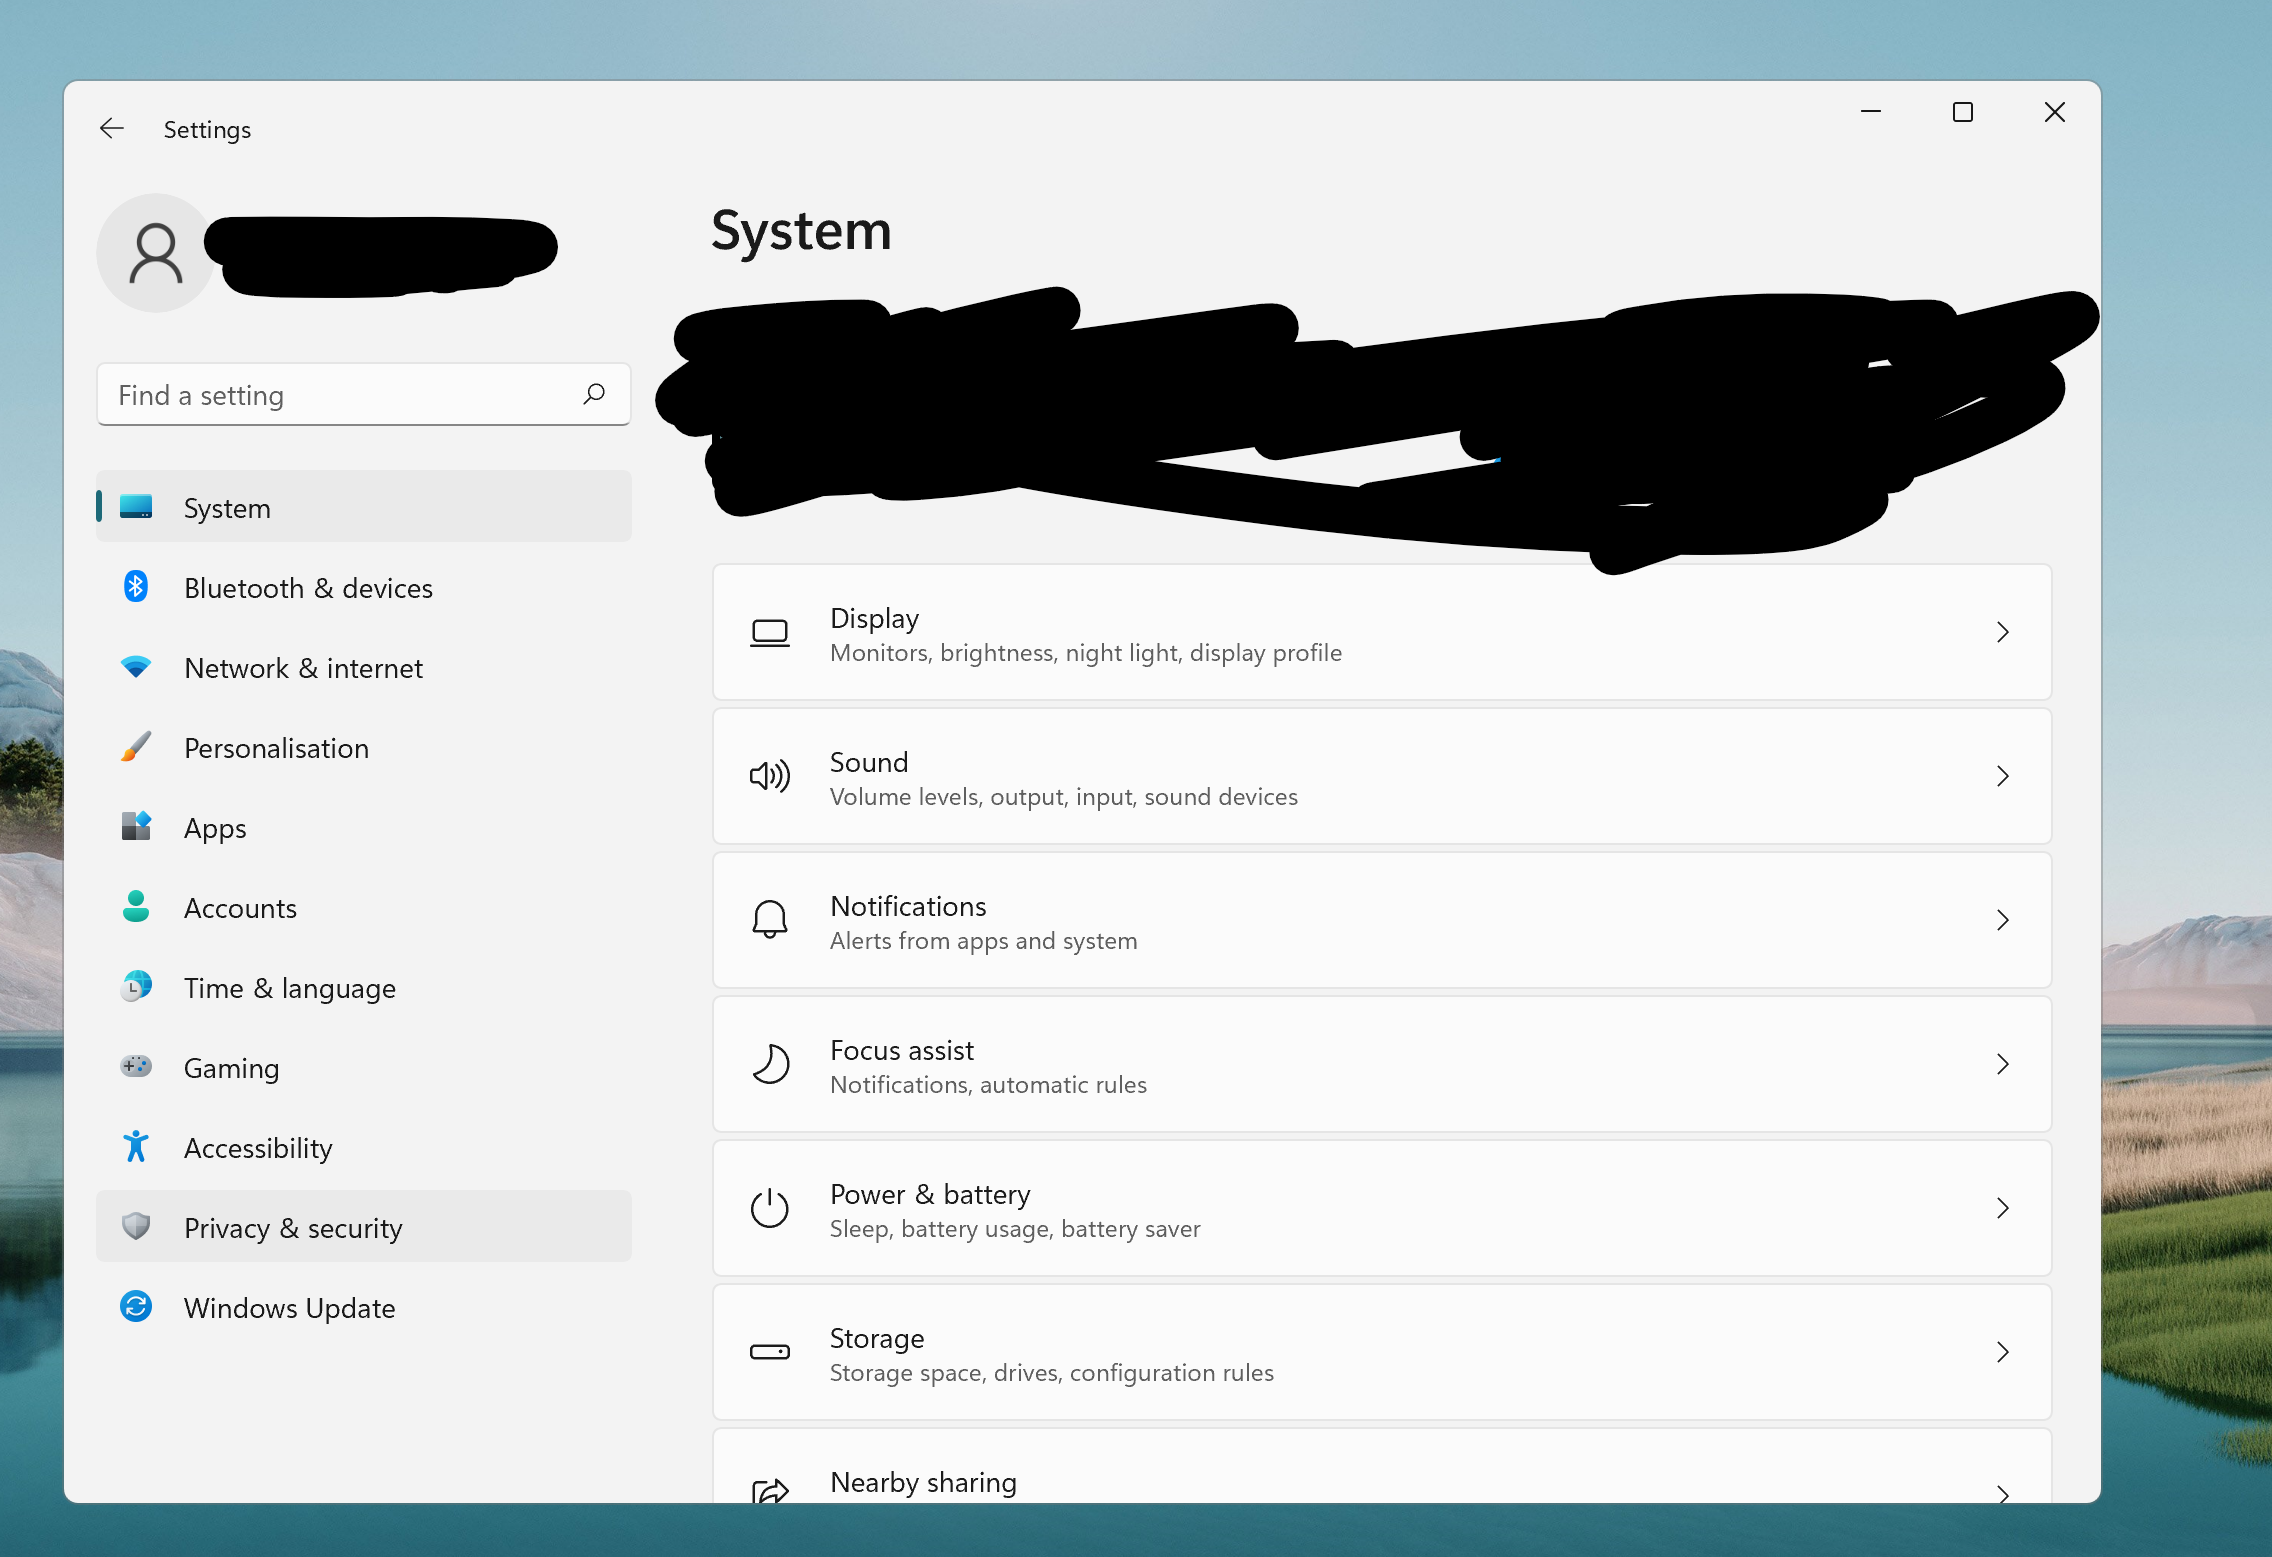This screenshot has width=2272, height=1557.
Task: Go to Gaming settings
Action: tap(364, 1067)
